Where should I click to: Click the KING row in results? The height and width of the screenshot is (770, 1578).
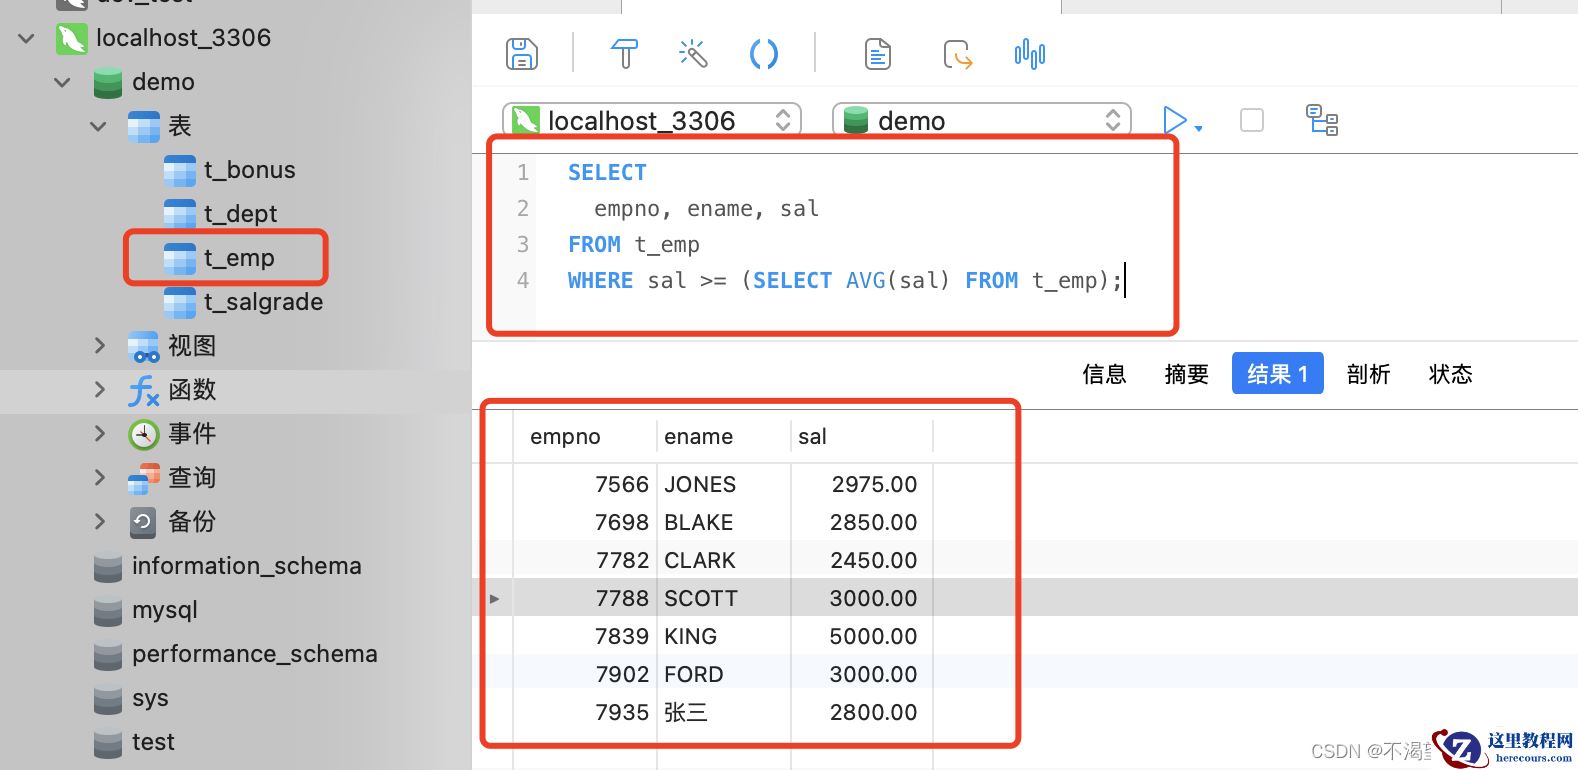(690, 636)
